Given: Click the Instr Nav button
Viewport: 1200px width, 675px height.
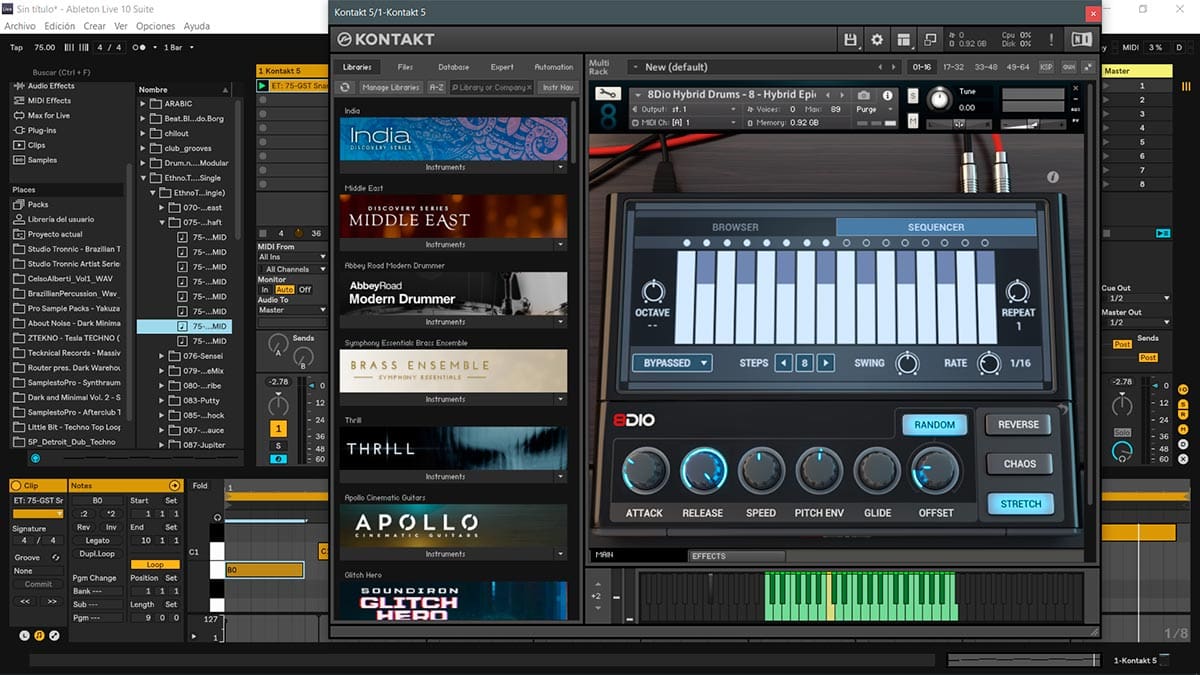Looking at the screenshot, I should tap(558, 87).
